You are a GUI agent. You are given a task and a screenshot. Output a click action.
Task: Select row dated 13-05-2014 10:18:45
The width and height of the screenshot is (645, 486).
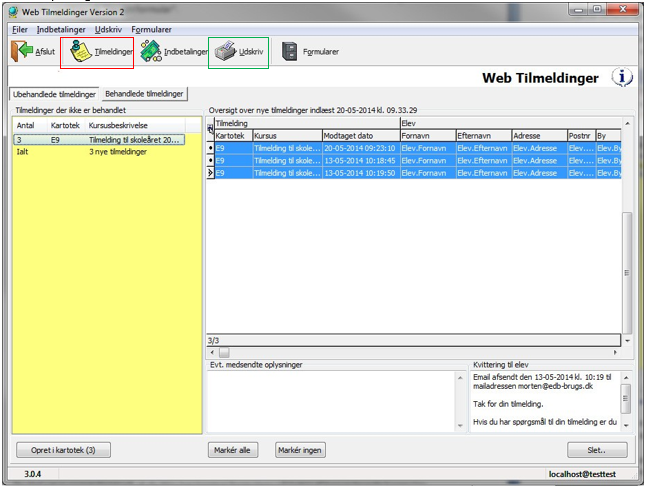tap(418, 160)
